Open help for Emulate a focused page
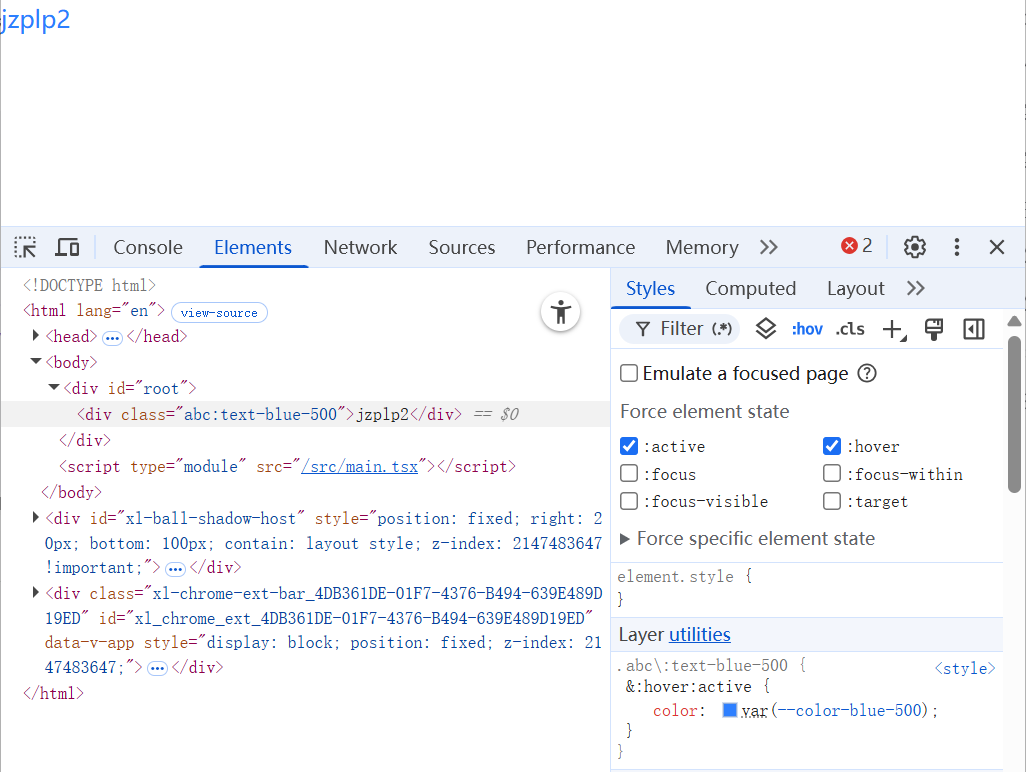This screenshot has width=1026, height=772. tap(867, 374)
